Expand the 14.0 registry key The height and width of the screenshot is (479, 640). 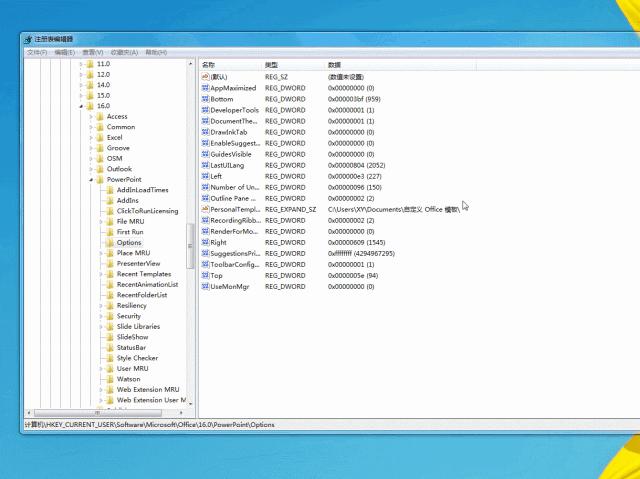[81, 85]
